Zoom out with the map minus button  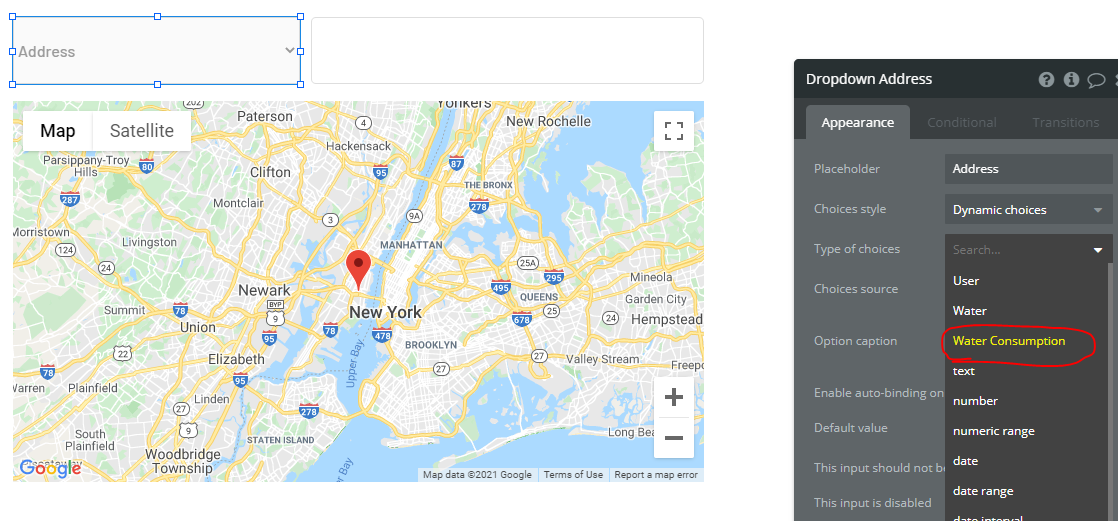(x=674, y=438)
